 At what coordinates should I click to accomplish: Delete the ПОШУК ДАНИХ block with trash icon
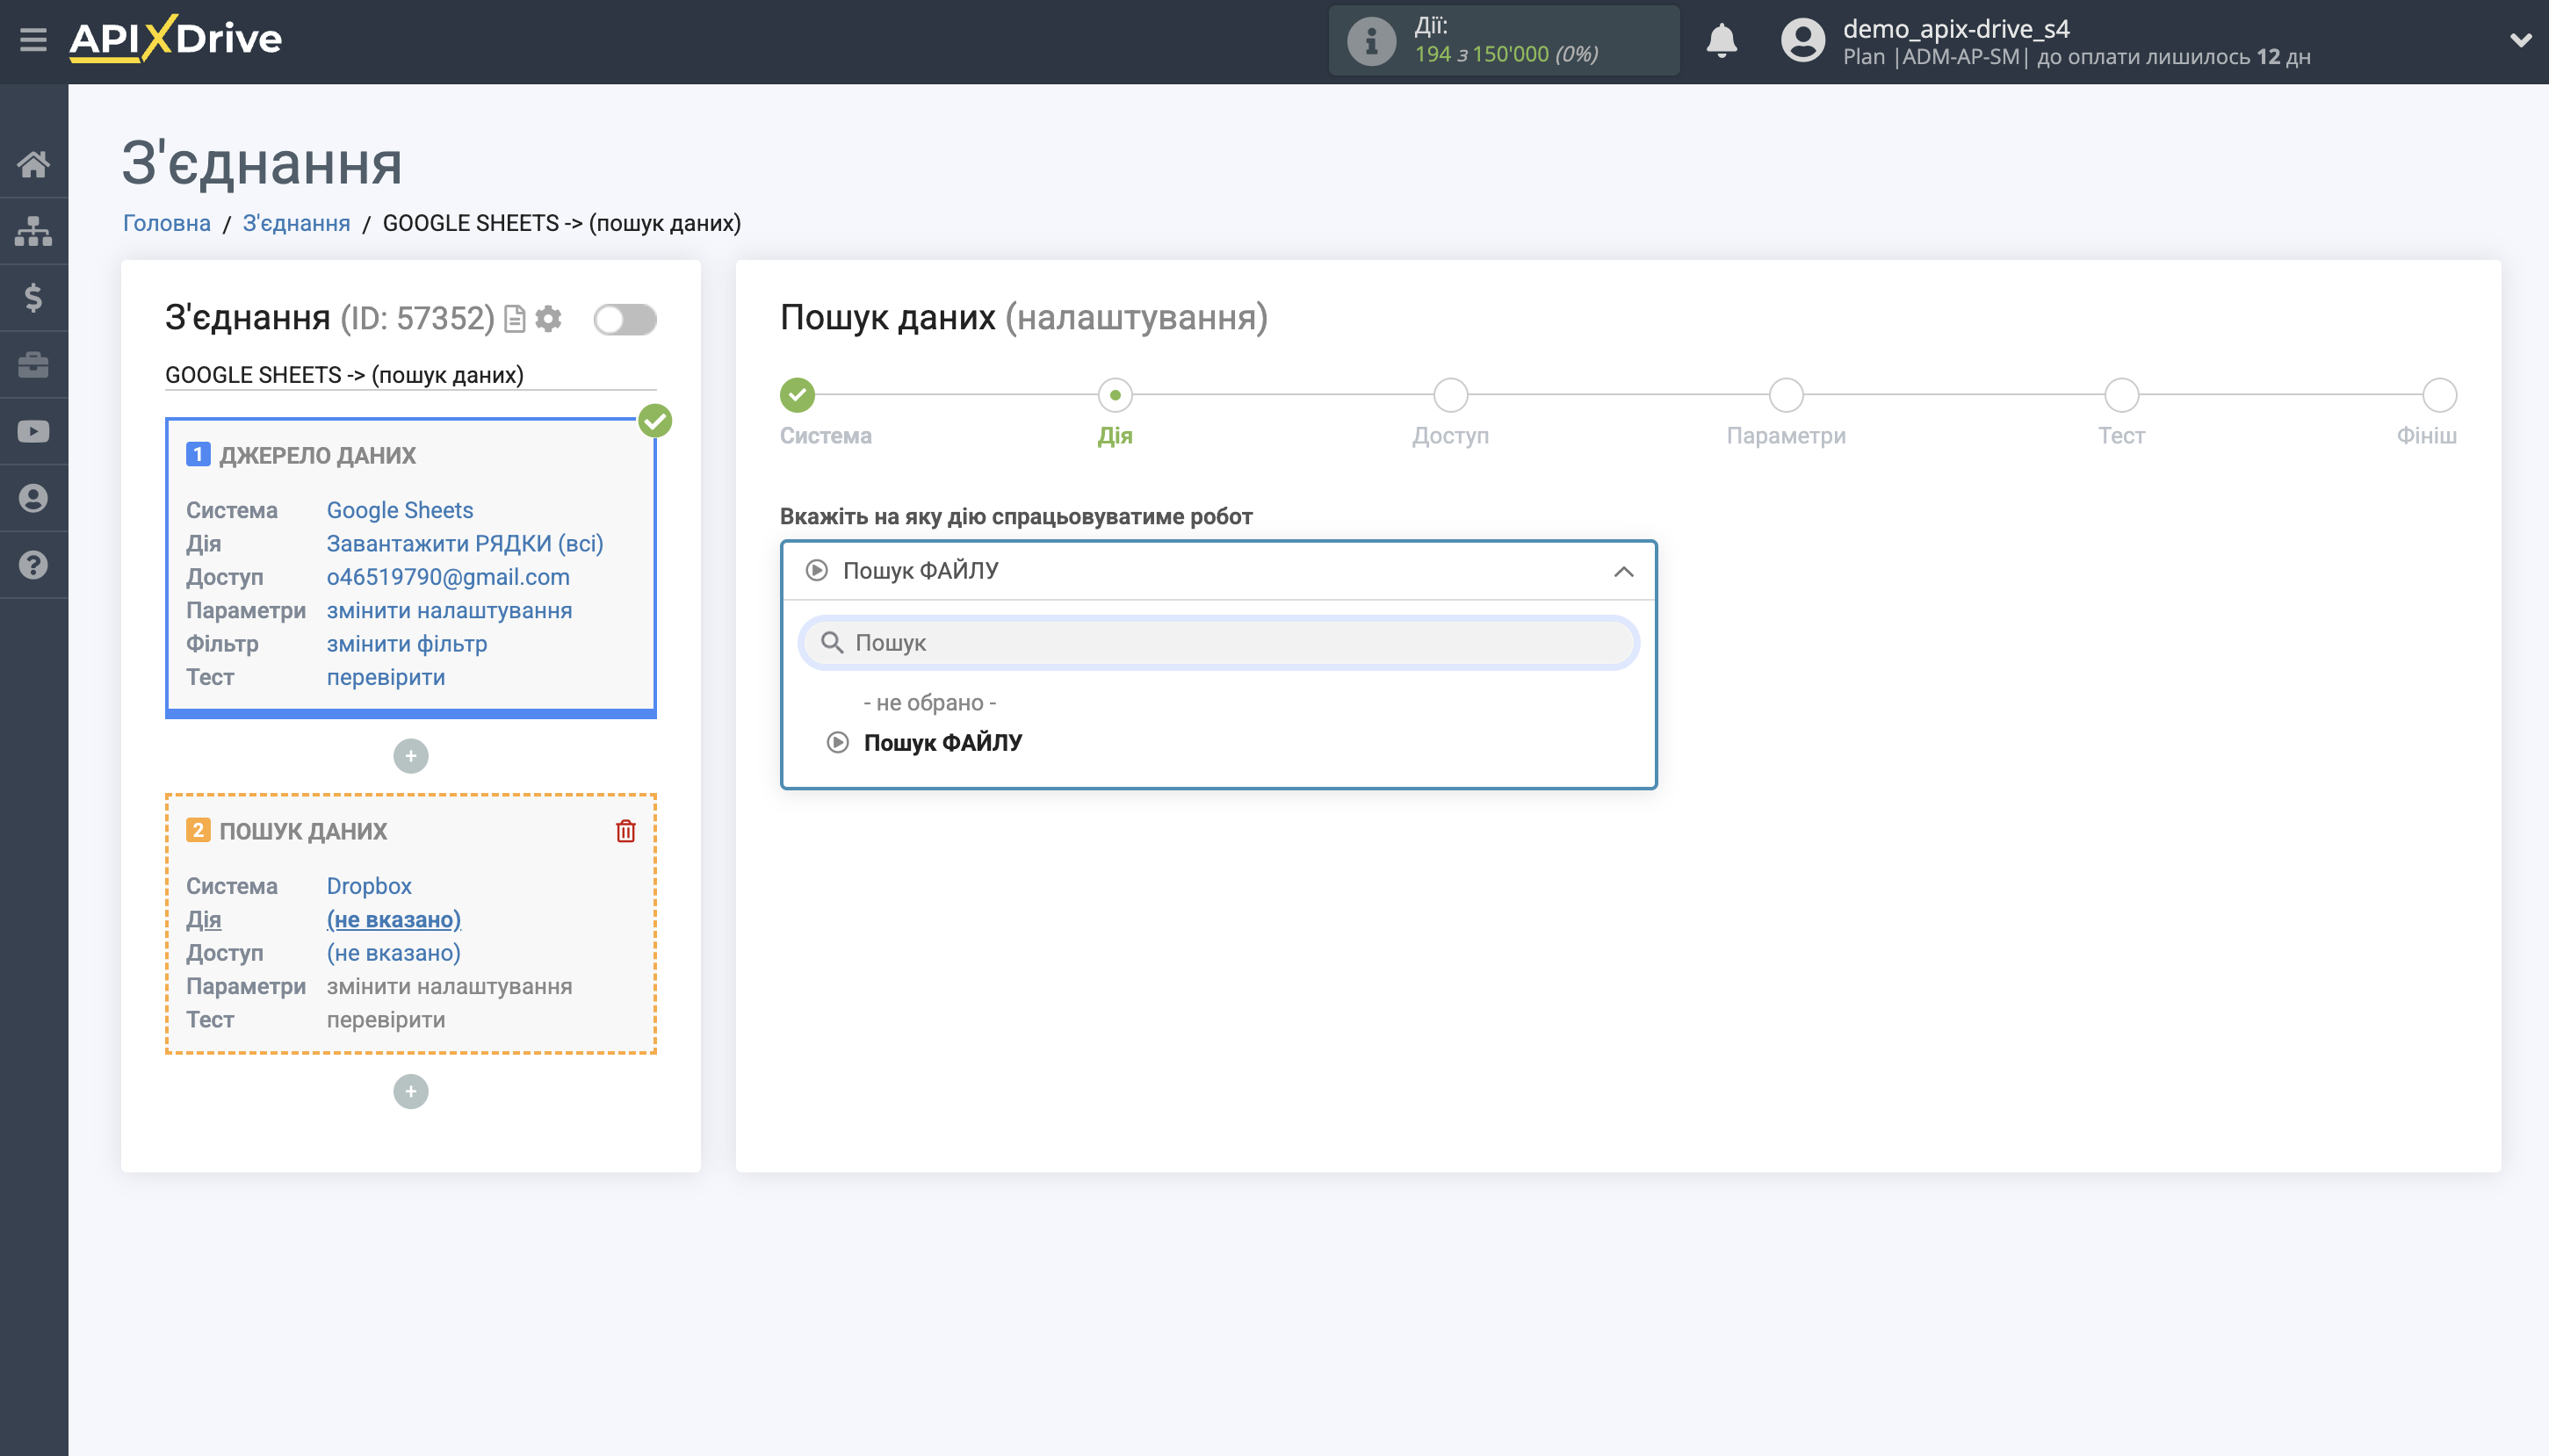click(x=625, y=829)
